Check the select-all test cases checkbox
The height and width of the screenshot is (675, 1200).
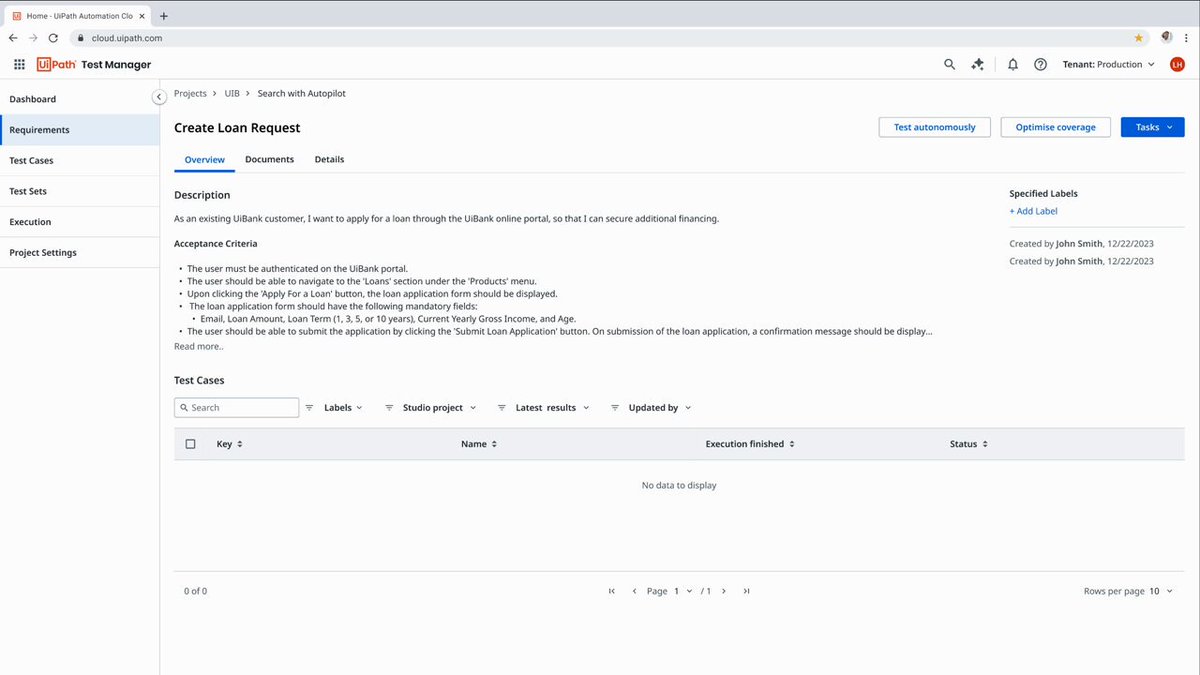pos(191,444)
